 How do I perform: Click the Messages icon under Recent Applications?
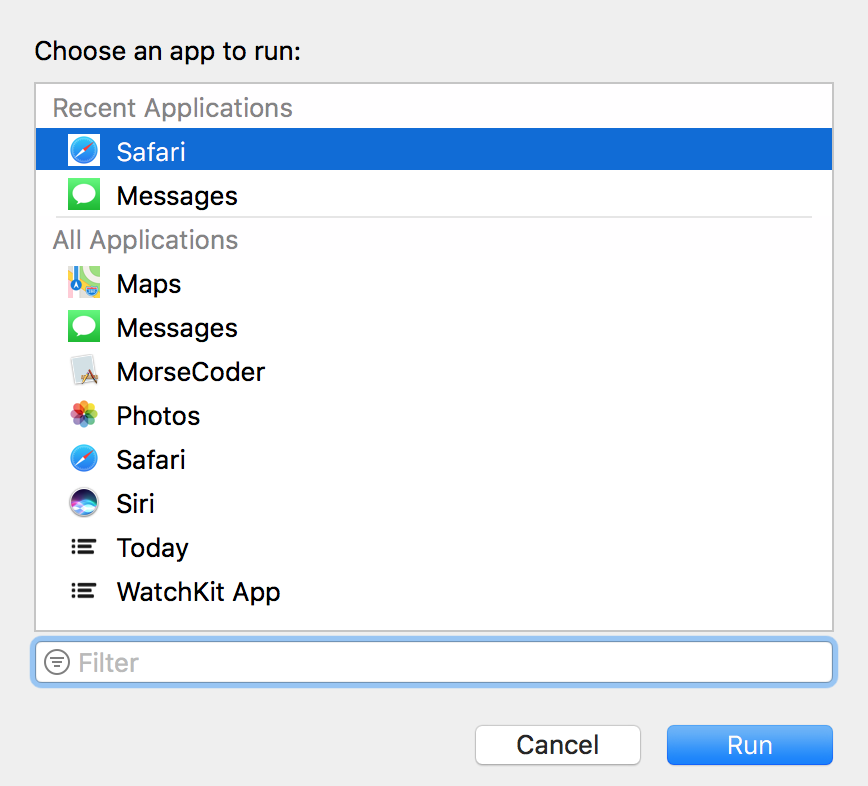[x=84, y=195]
